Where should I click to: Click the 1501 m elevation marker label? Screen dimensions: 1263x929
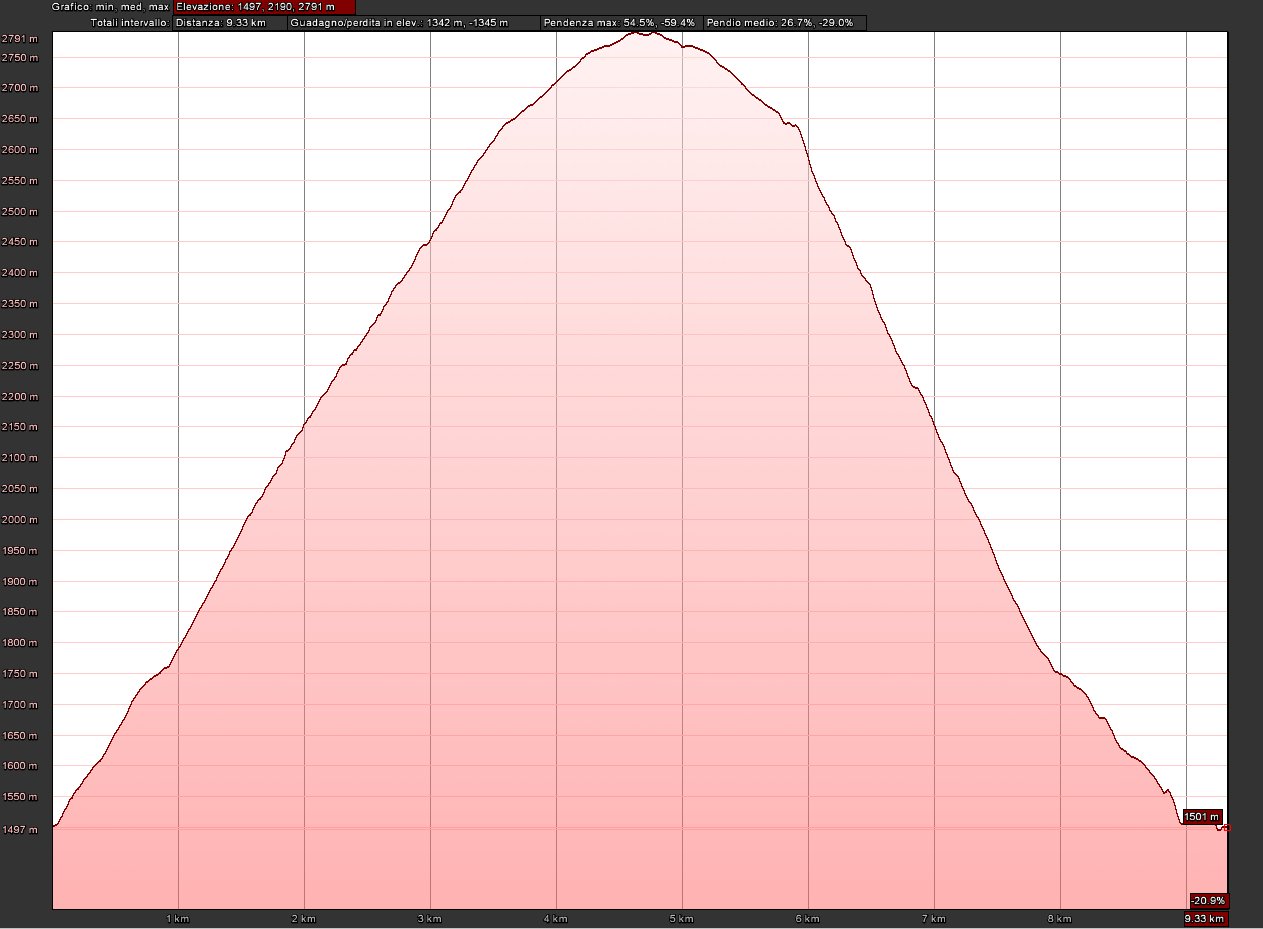coord(1202,816)
